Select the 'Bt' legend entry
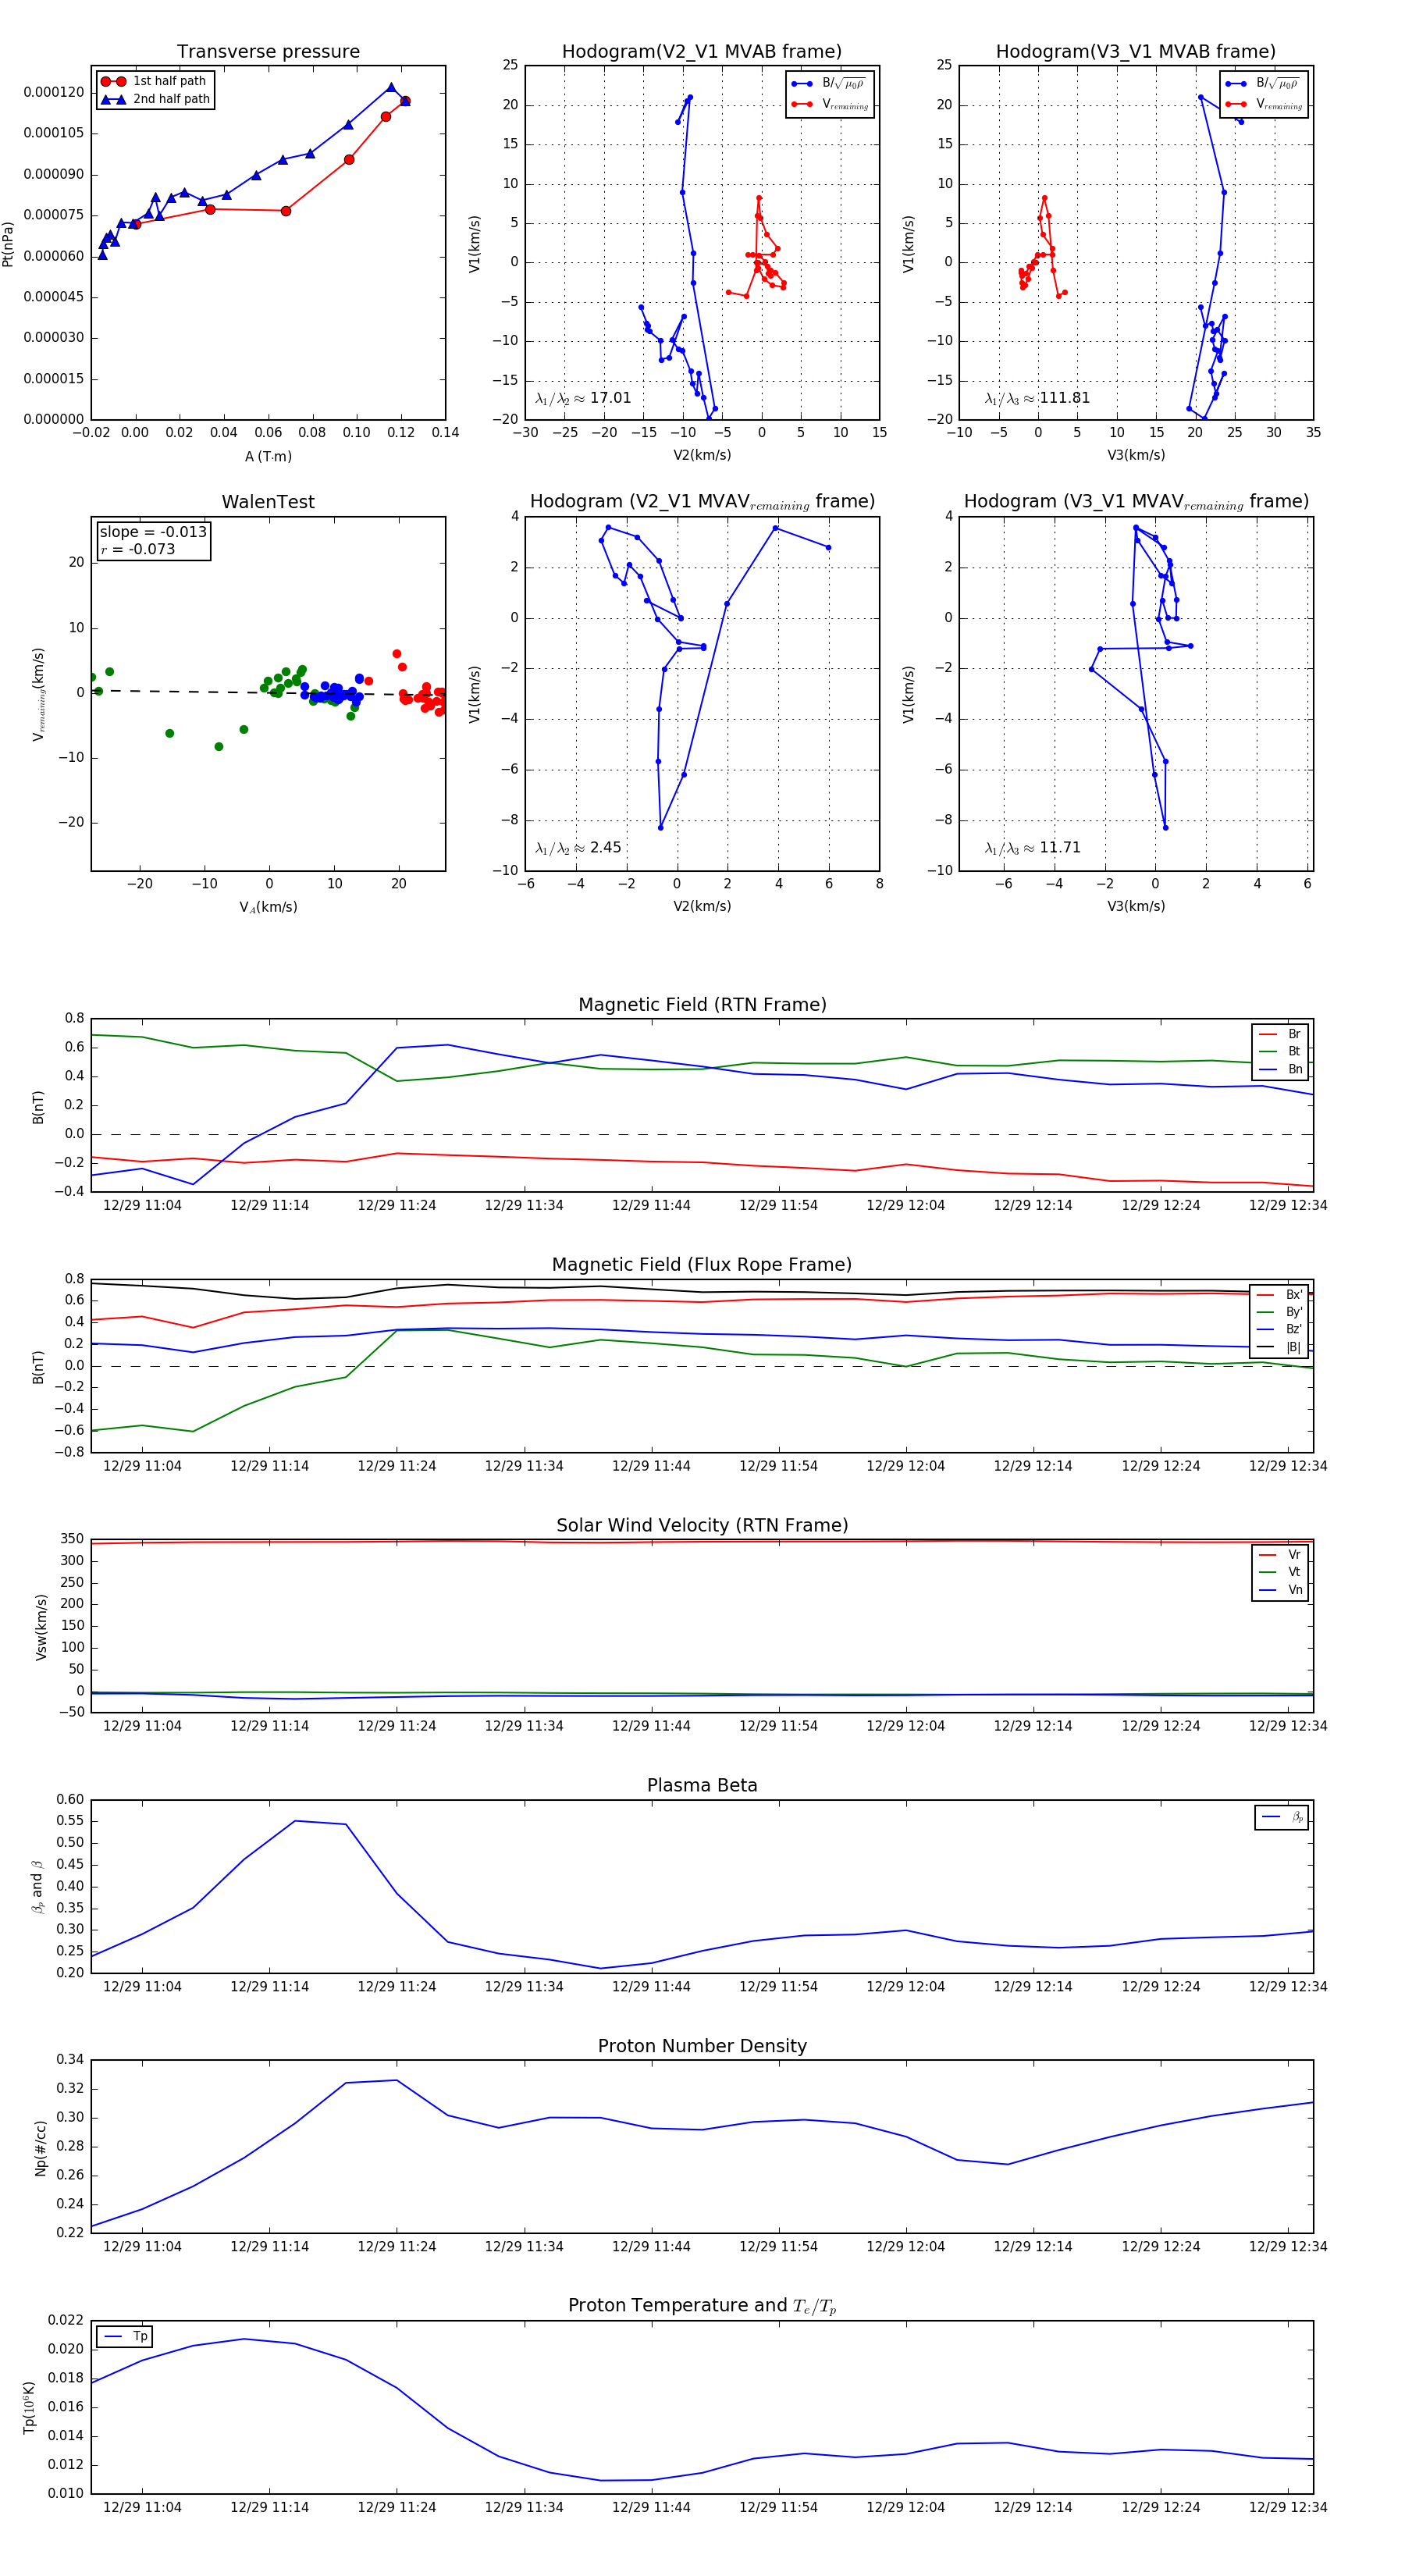The height and width of the screenshot is (2576, 1405). tap(1280, 1051)
